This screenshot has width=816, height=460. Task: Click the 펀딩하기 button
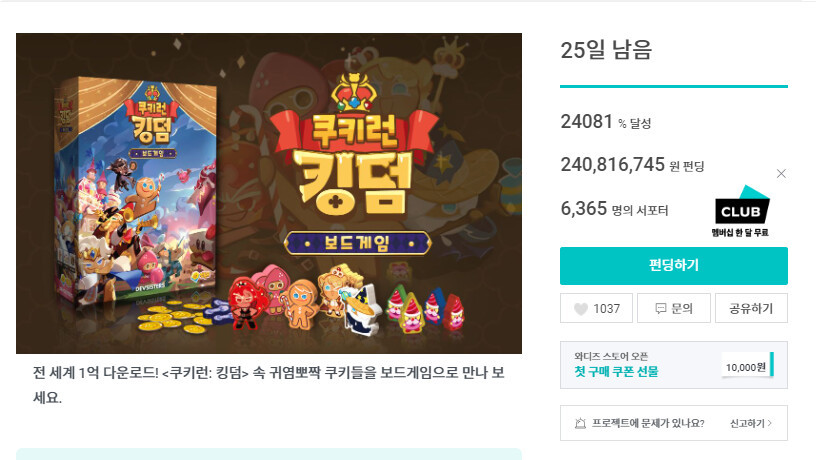tap(673, 265)
